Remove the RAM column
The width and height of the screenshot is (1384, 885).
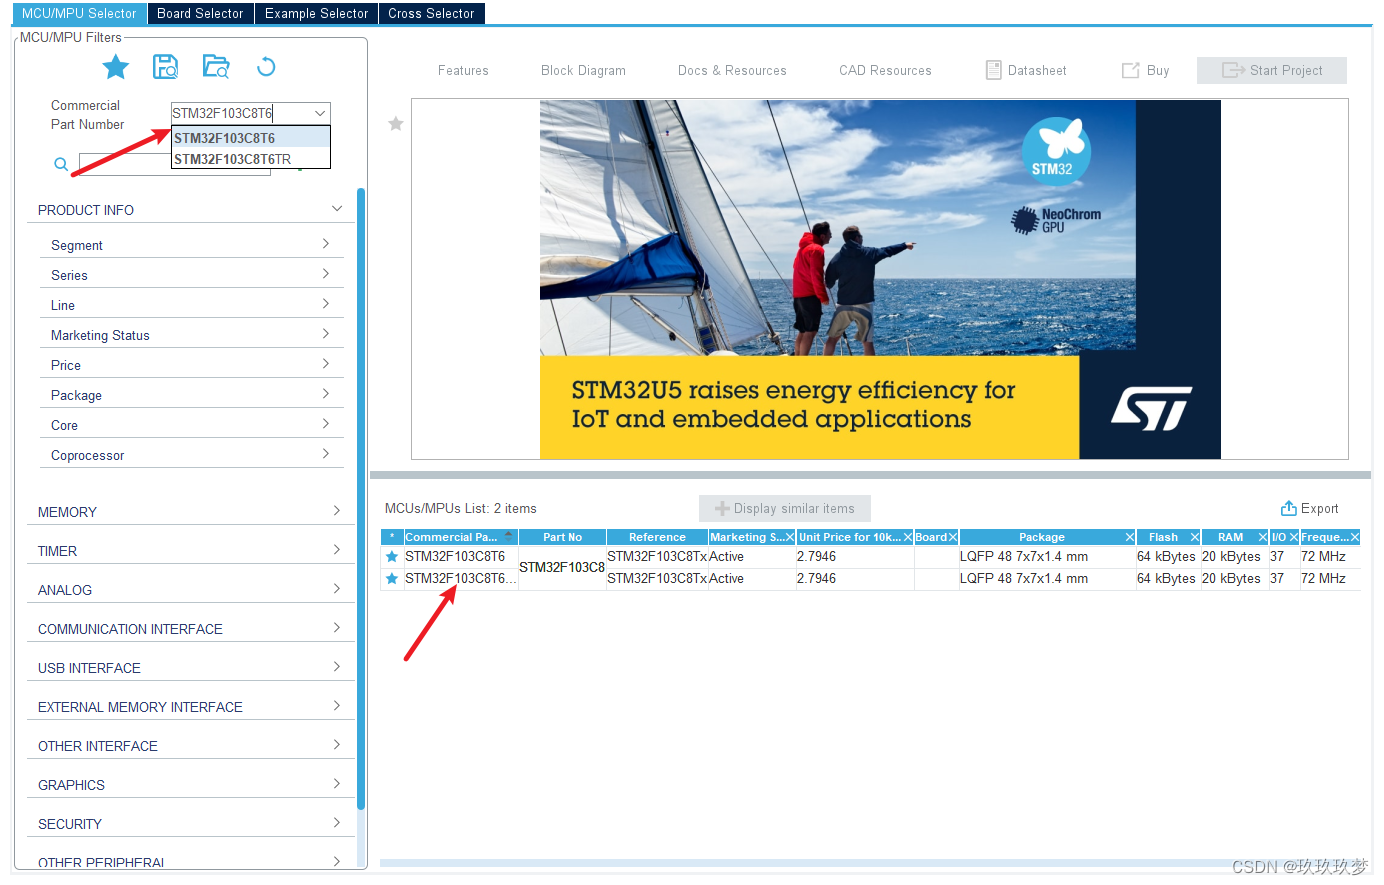pos(1263,537)
